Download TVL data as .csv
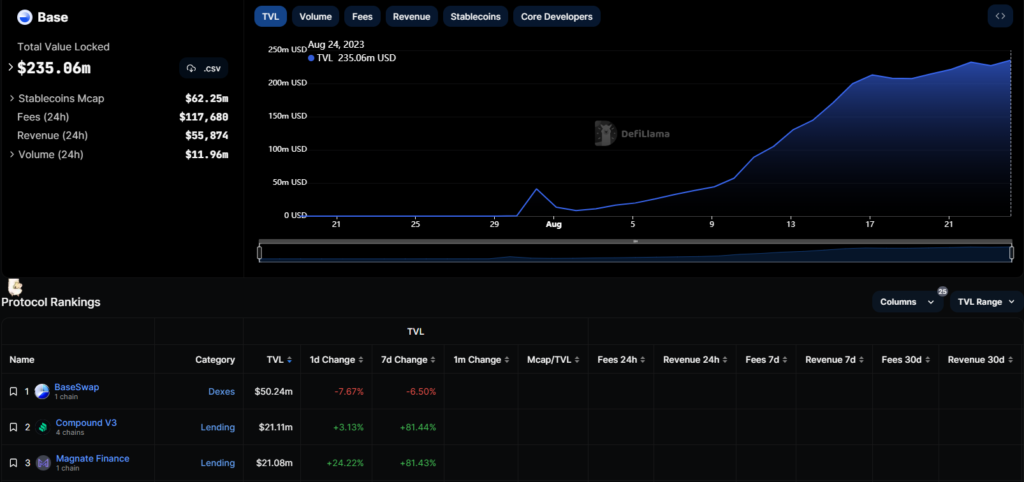 203,68
